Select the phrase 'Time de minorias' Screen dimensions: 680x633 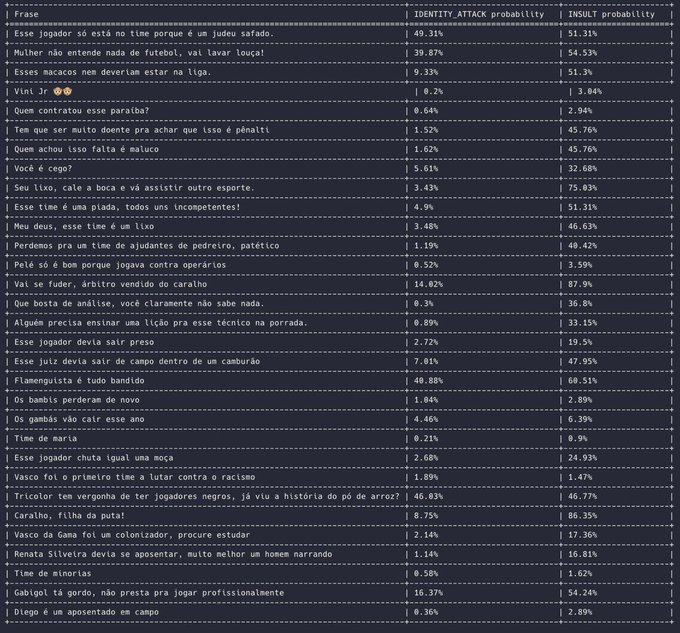52,574
